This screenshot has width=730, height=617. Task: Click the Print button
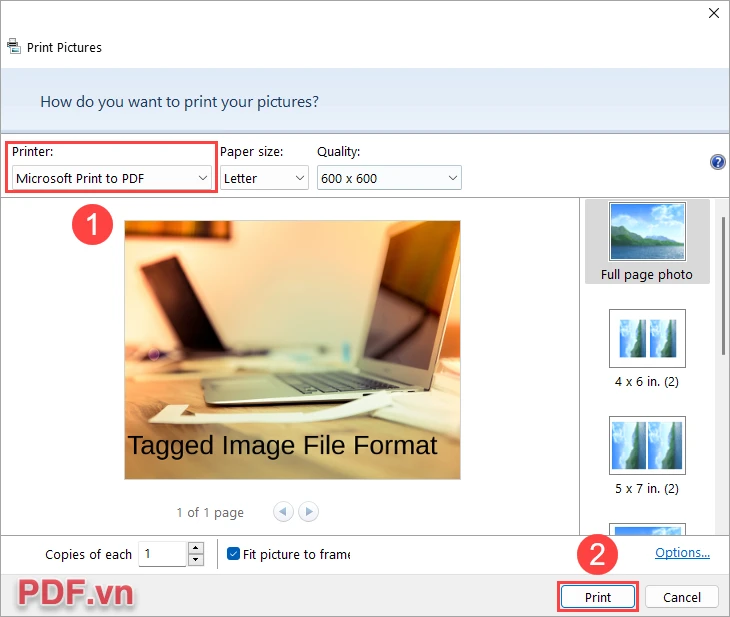598,597
